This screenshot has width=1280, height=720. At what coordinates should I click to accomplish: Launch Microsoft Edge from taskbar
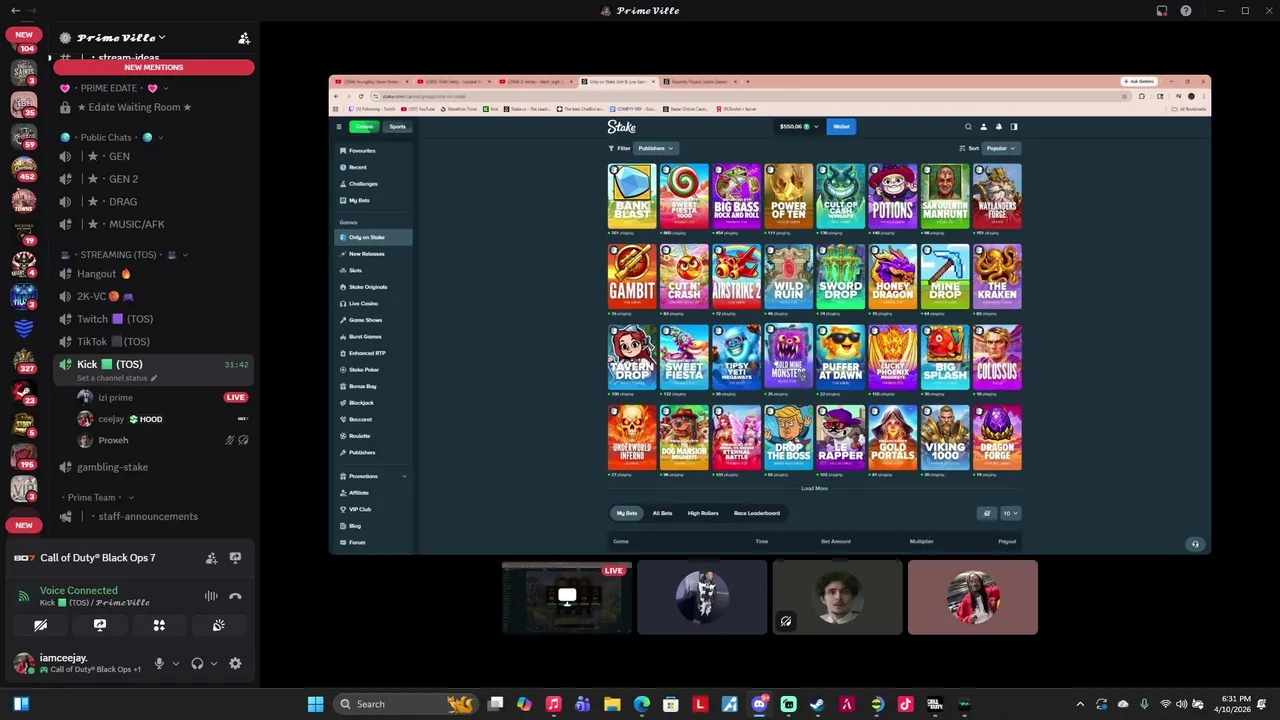click(642, 704)
